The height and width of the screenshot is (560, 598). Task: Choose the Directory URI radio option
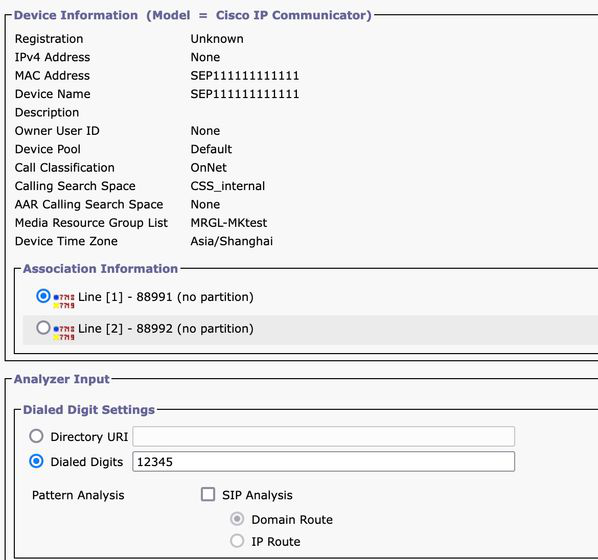tap(36, 436)
